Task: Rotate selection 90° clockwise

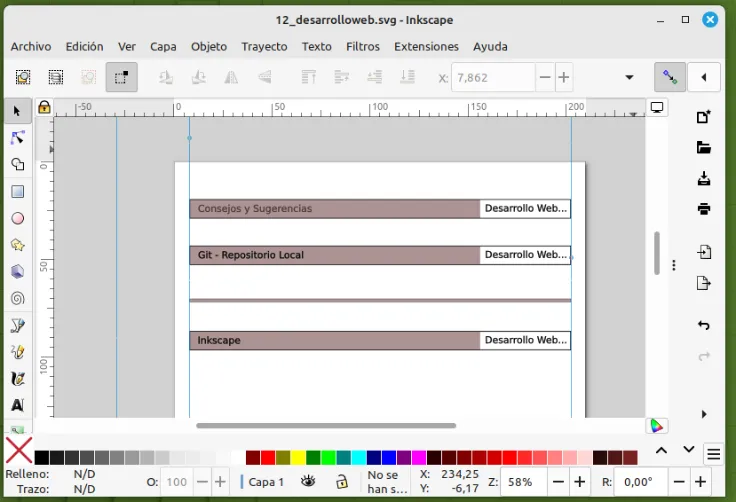Action: coord(199,77)
